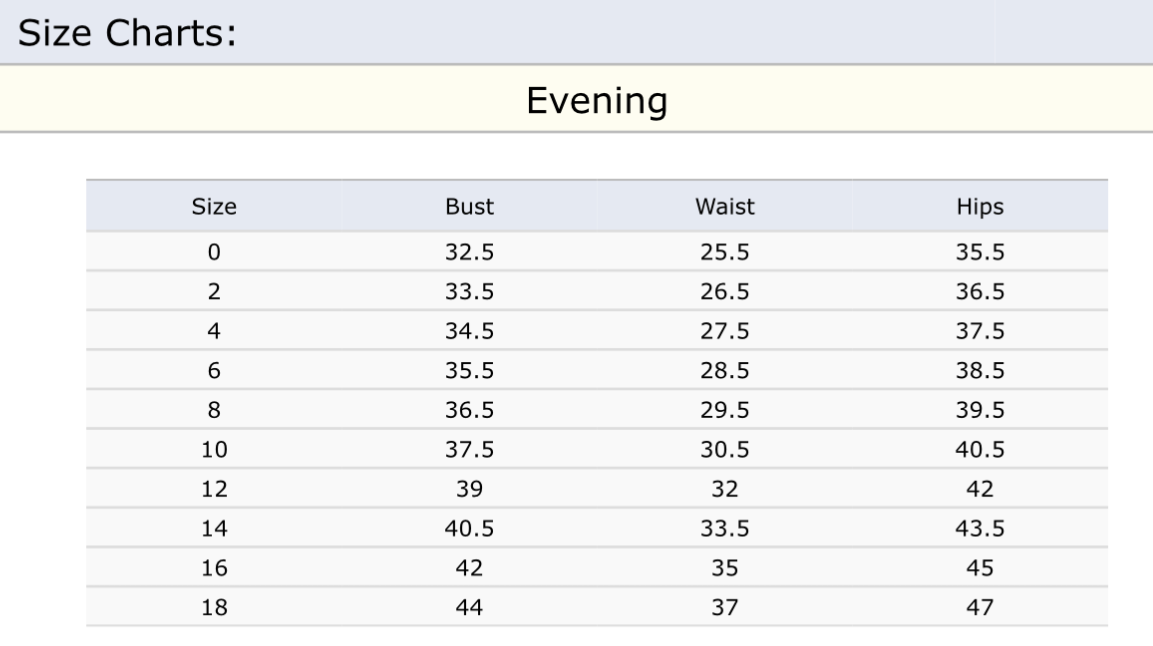Select the size 18 row label
Image resolution: width=1153 pixels, height=646 pixels.
click(214, 608)
